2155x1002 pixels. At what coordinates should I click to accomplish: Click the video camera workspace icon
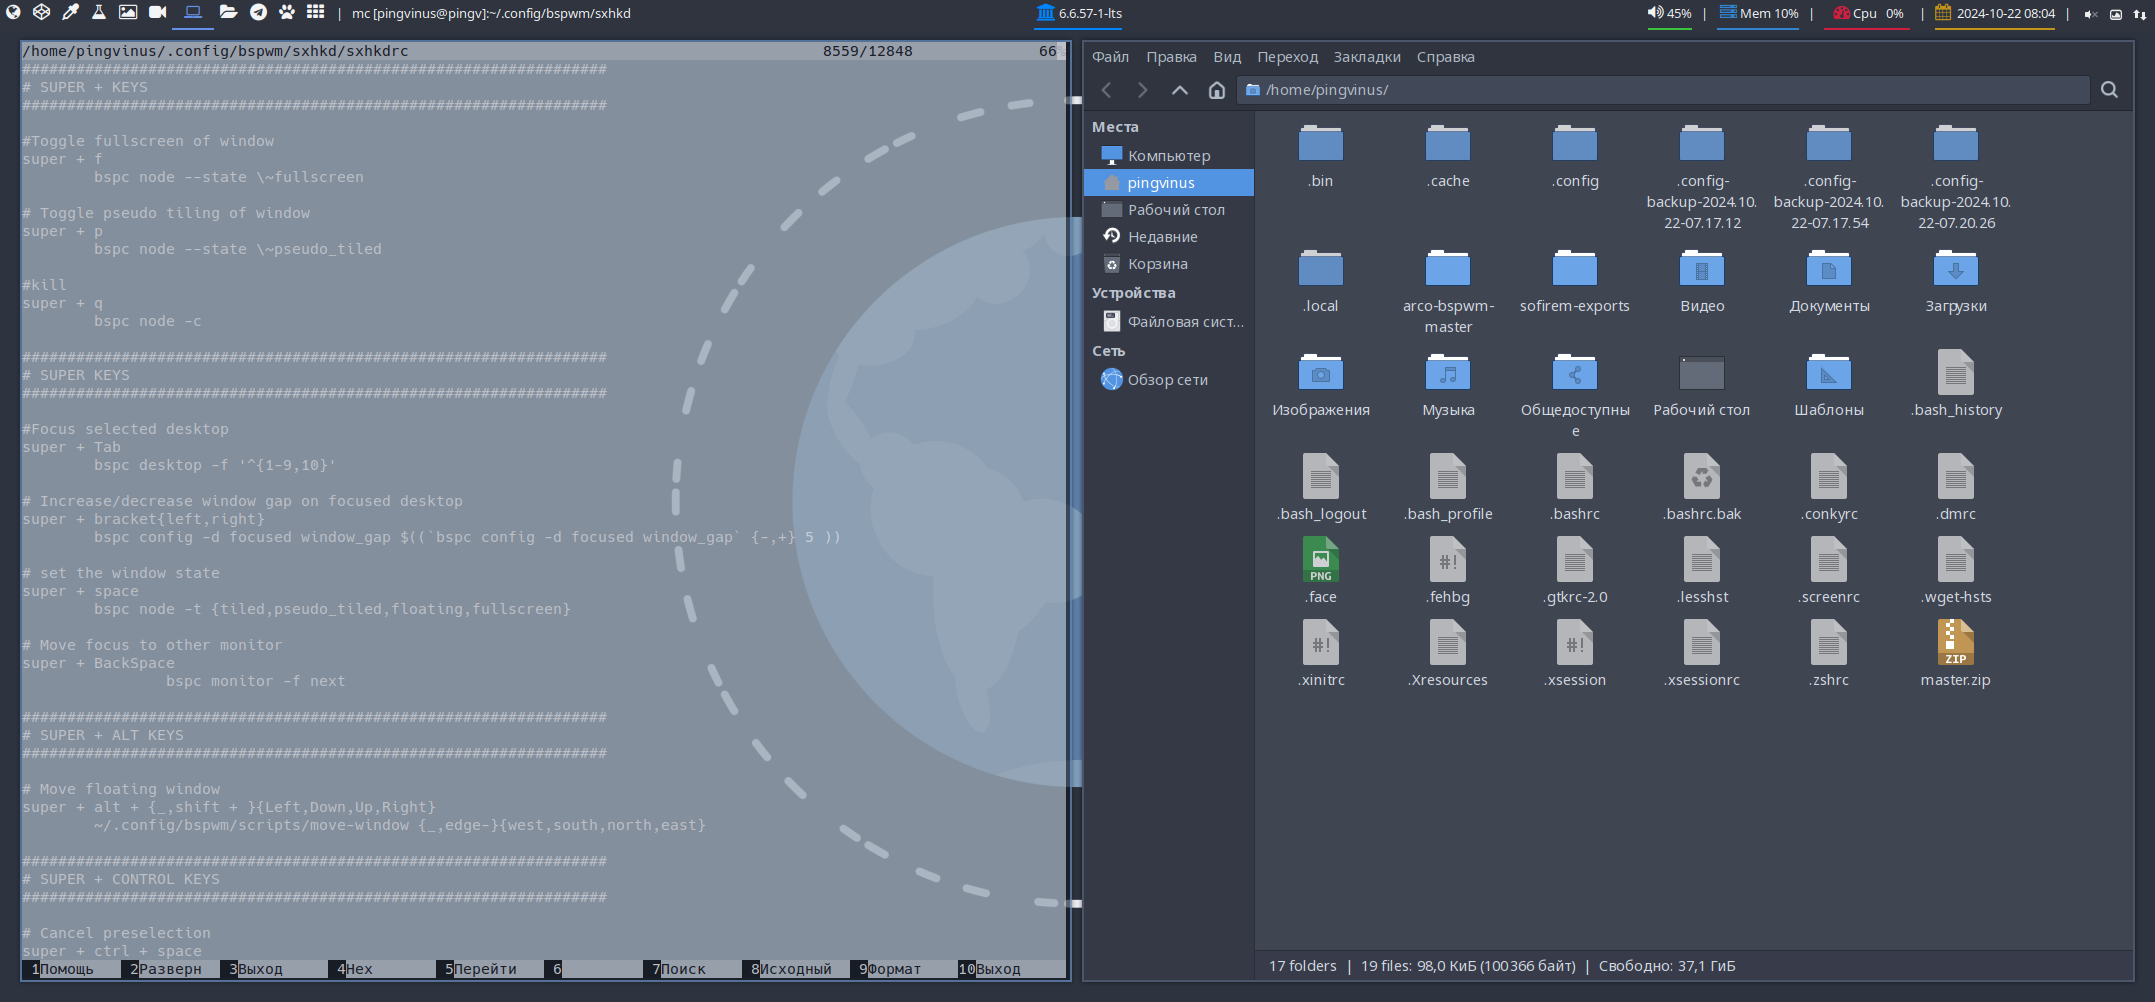tap(158, 13)
